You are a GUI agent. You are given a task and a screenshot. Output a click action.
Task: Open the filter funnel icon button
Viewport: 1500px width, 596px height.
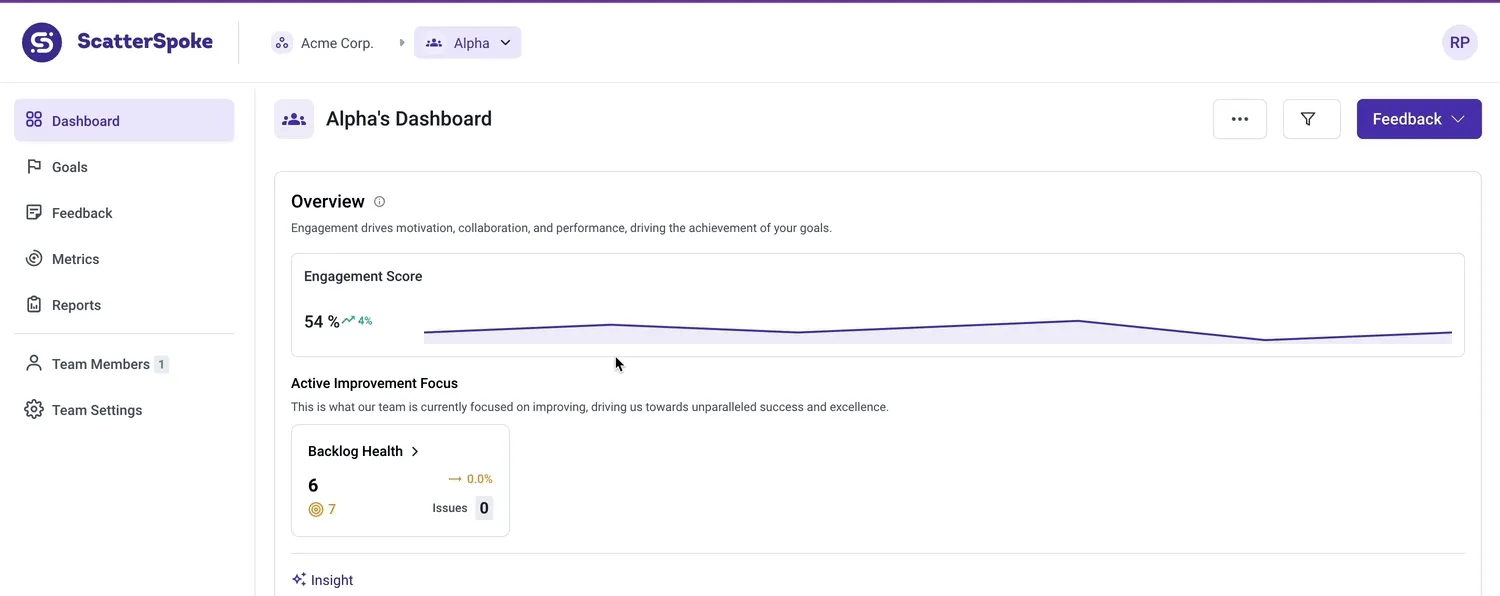click(x=1311, y=119)
